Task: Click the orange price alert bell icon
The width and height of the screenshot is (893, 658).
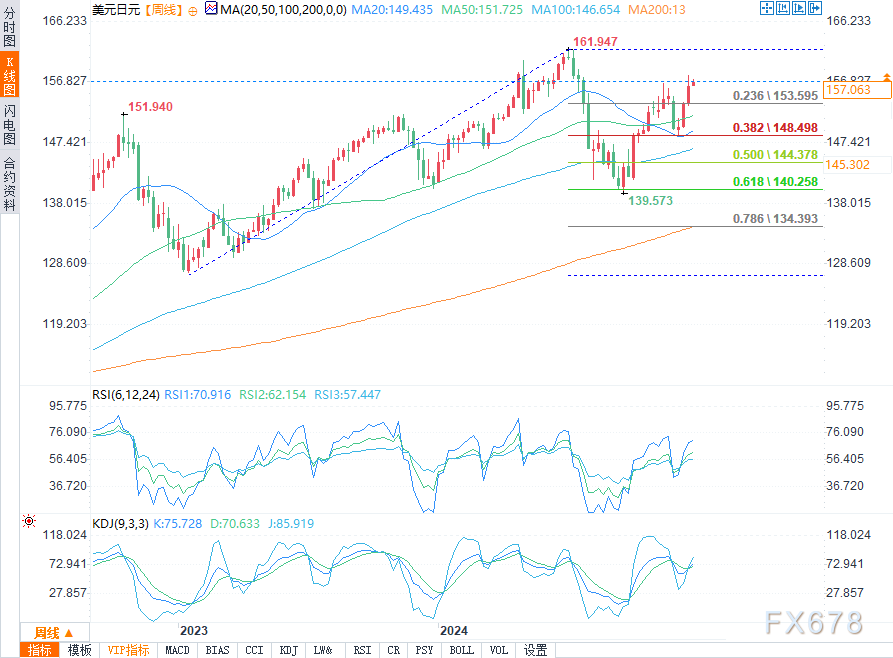Action: coord(887,76)
